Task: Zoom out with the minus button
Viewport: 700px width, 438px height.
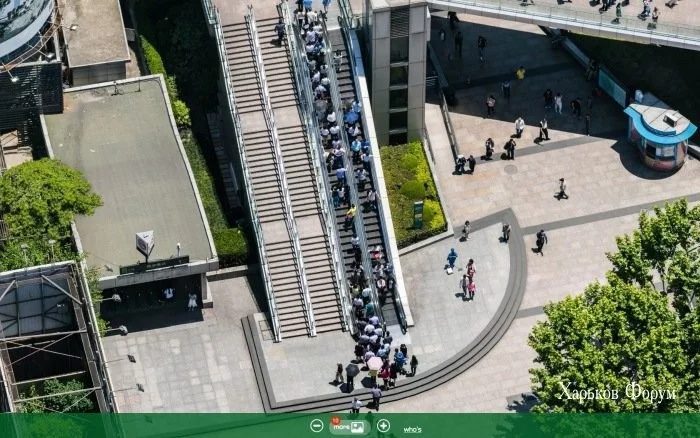Action: pos(317,425)
